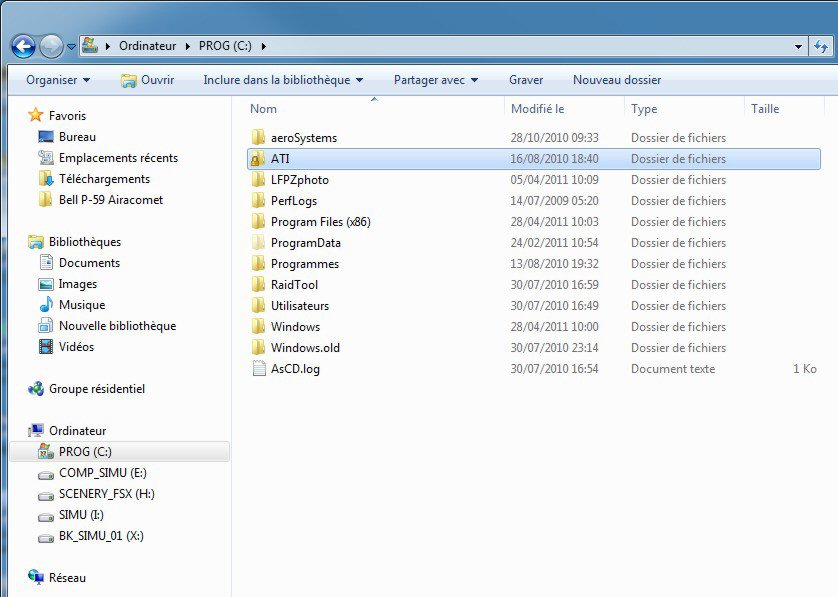Select the ProgramData hidden folder icon
This screenshot has height=597, width=838.
point(258,243)
